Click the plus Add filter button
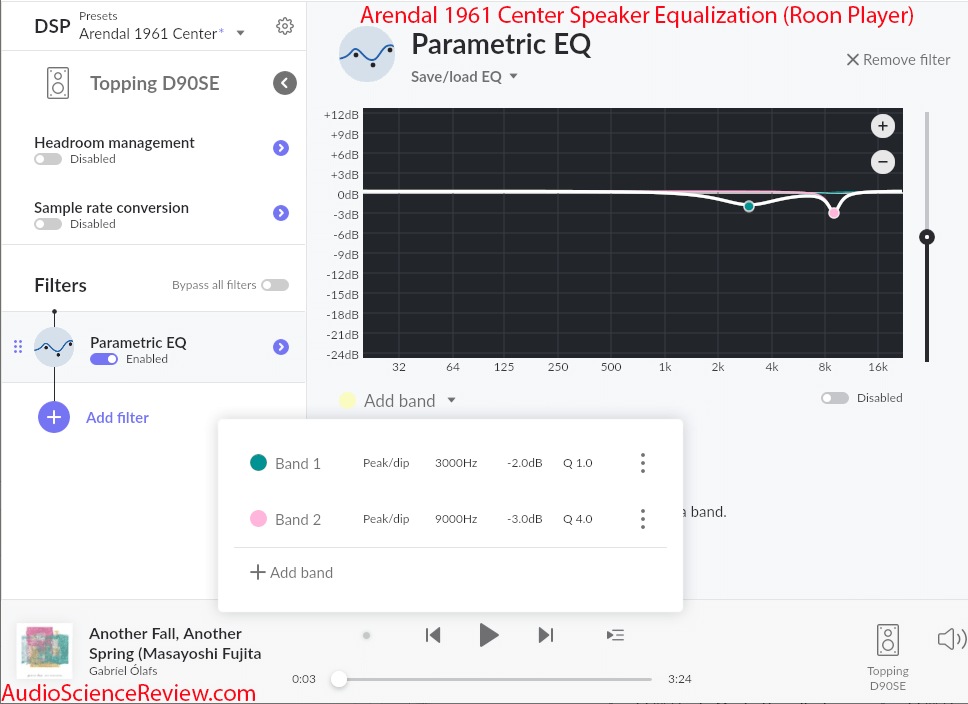Image resolution: width=968 pixels, height=704 pixels. pos(54,417)
